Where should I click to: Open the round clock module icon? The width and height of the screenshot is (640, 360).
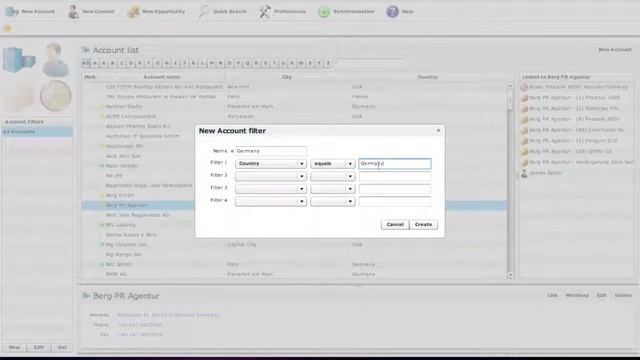[x=56, y=96]
